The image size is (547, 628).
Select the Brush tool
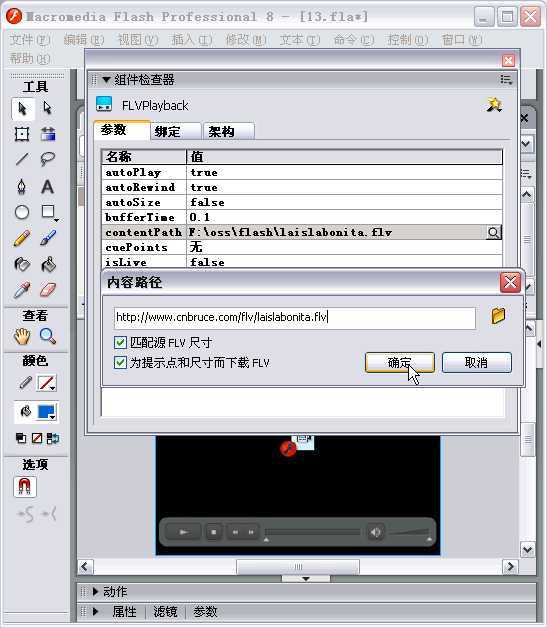(48, 238)
